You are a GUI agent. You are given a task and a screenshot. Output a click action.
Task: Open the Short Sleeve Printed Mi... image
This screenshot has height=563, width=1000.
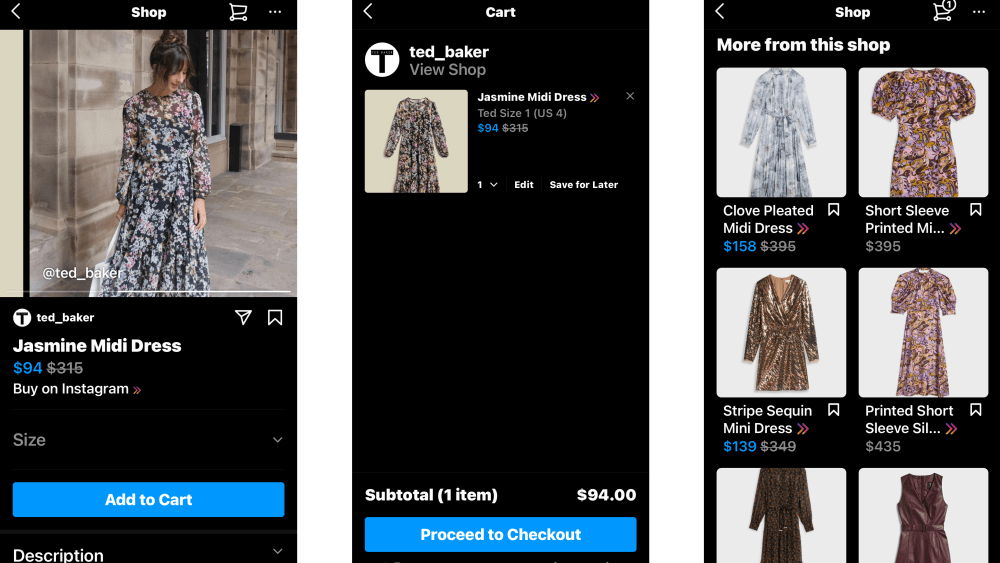923,132
